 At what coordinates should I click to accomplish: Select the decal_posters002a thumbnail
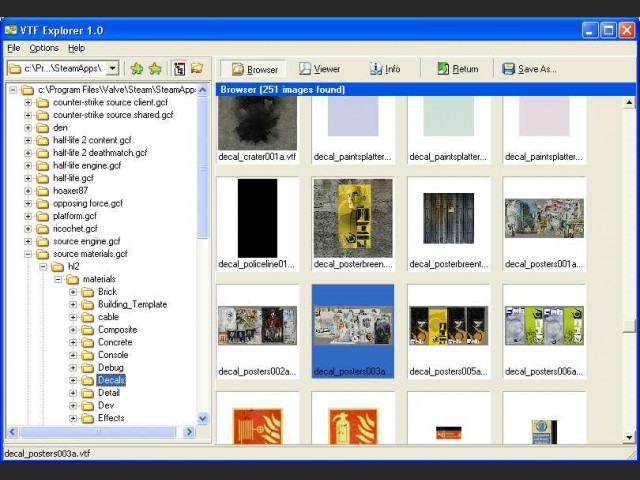258,331
